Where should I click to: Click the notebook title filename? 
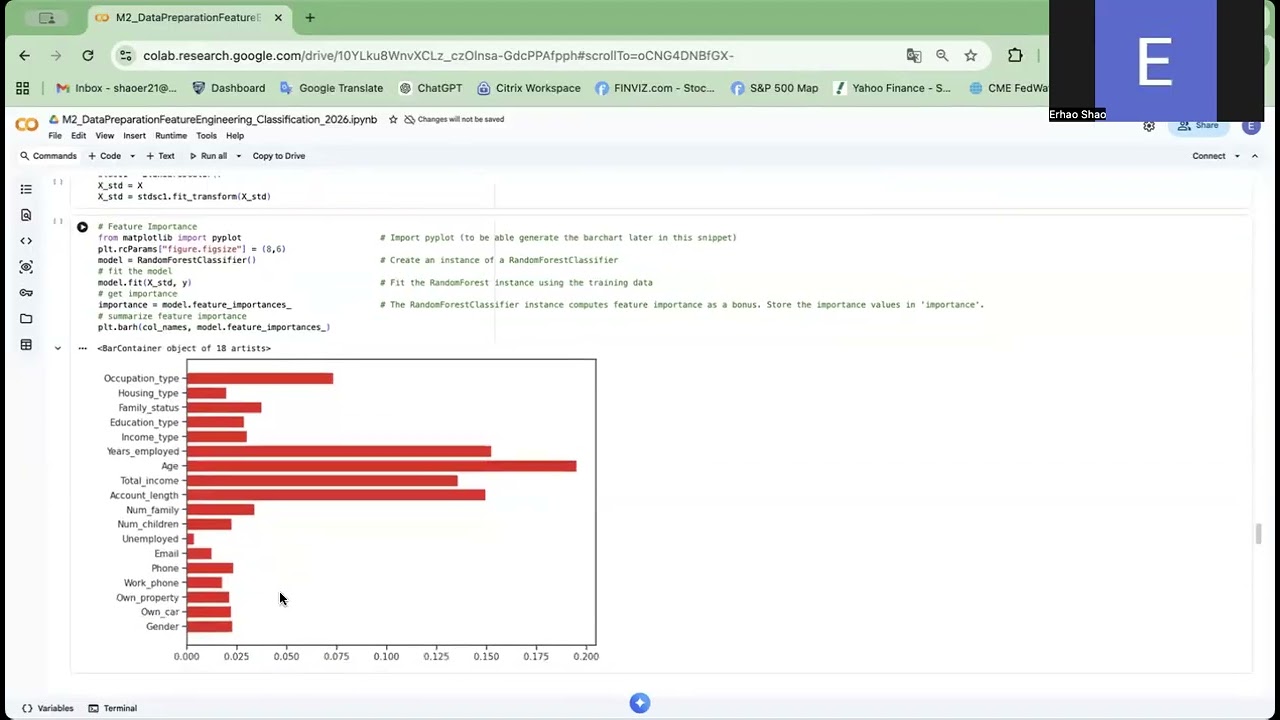219,119
